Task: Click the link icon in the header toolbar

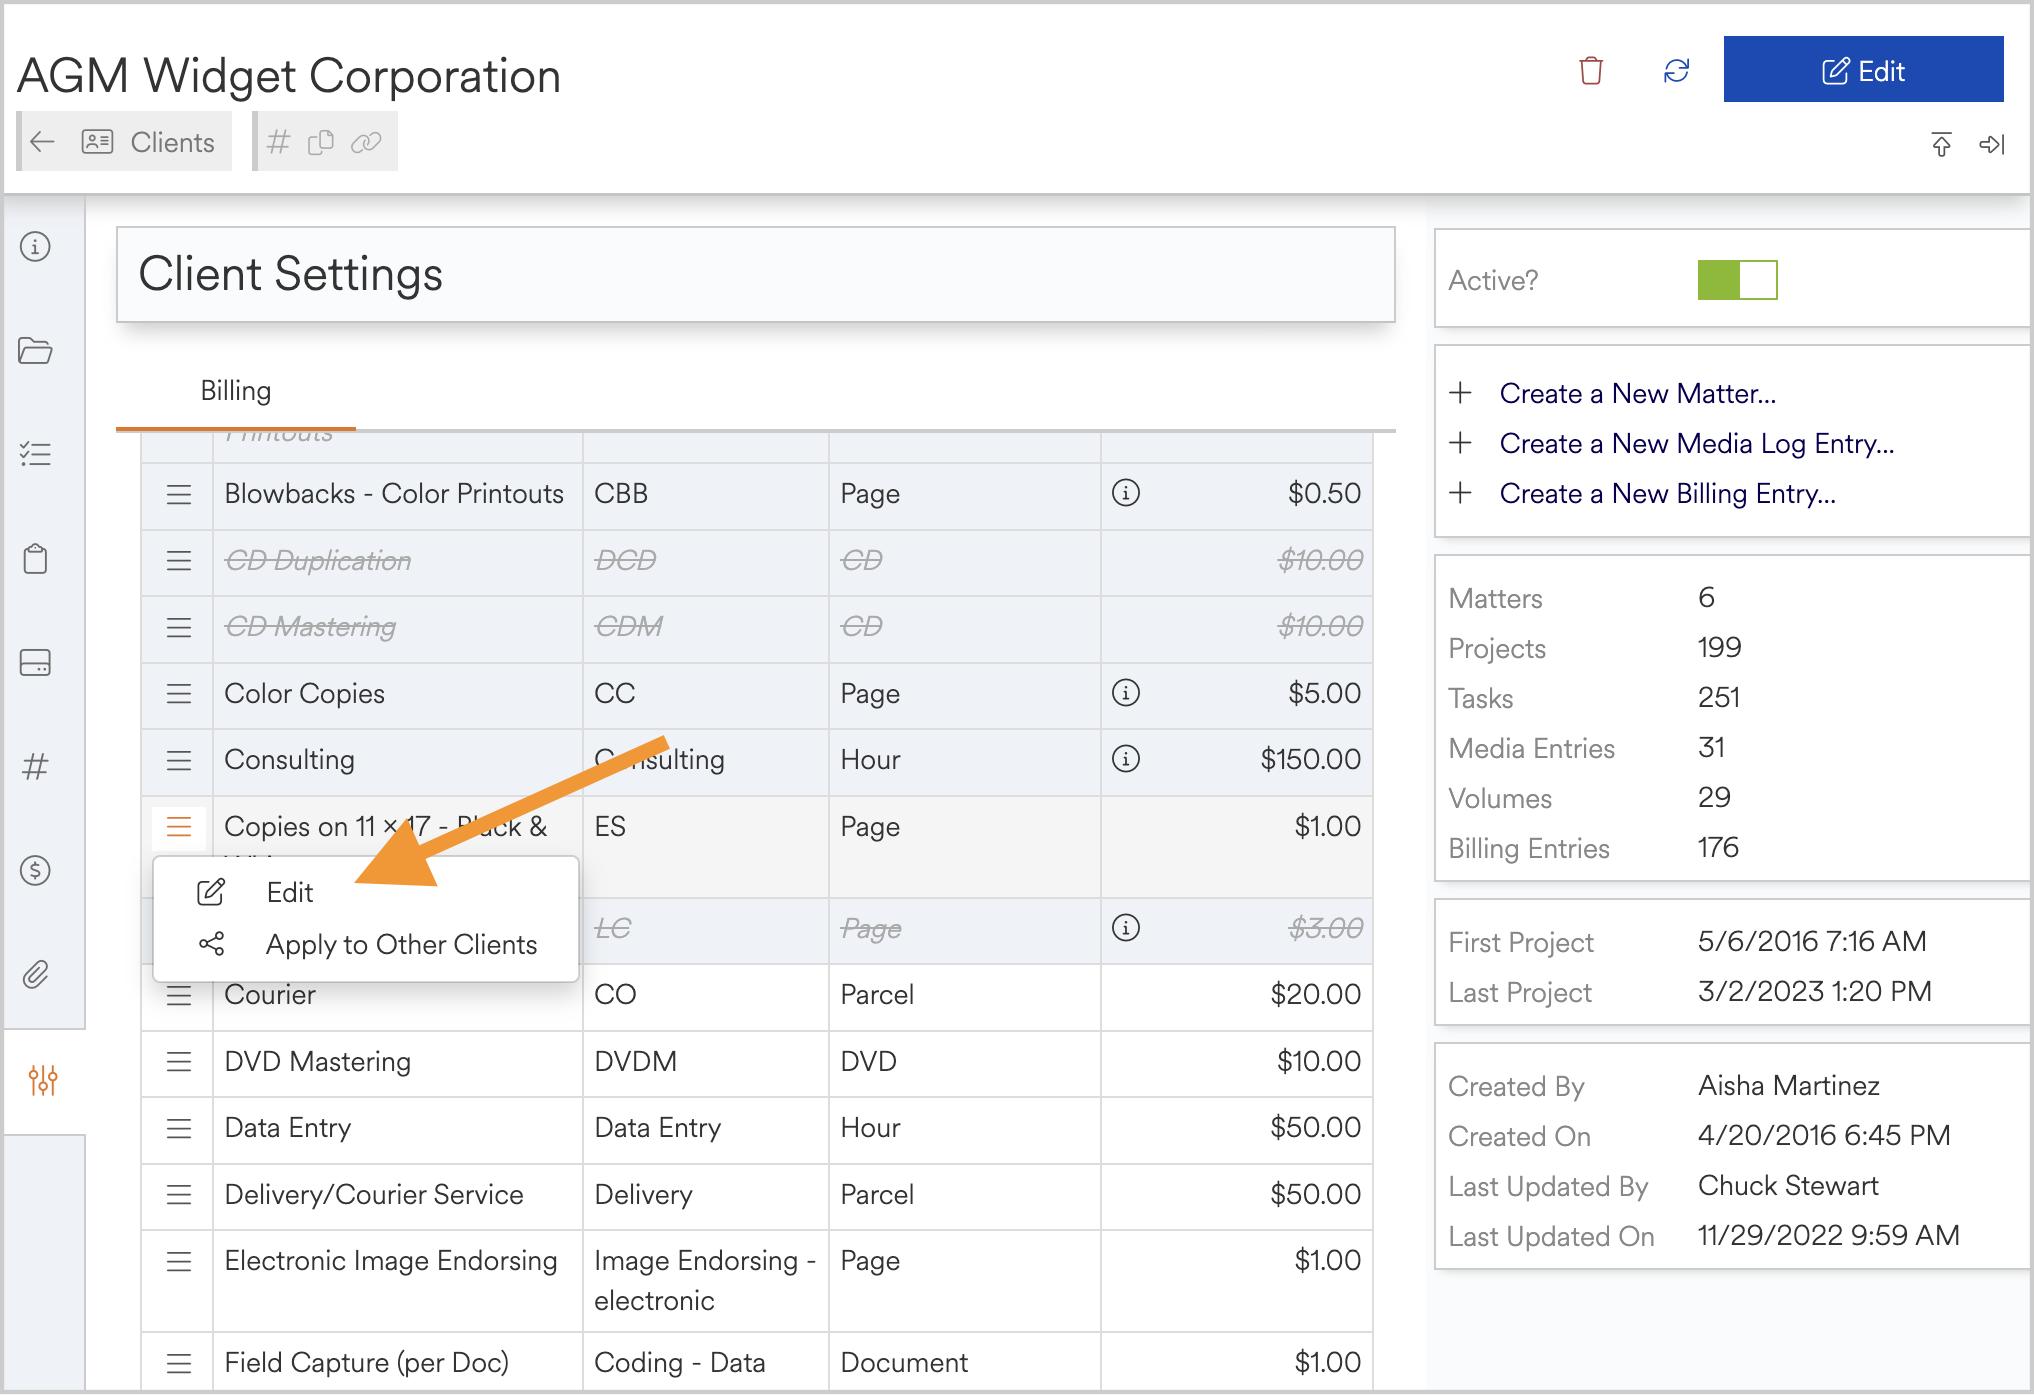Action: pyautogui.click(x=366, y=142)
